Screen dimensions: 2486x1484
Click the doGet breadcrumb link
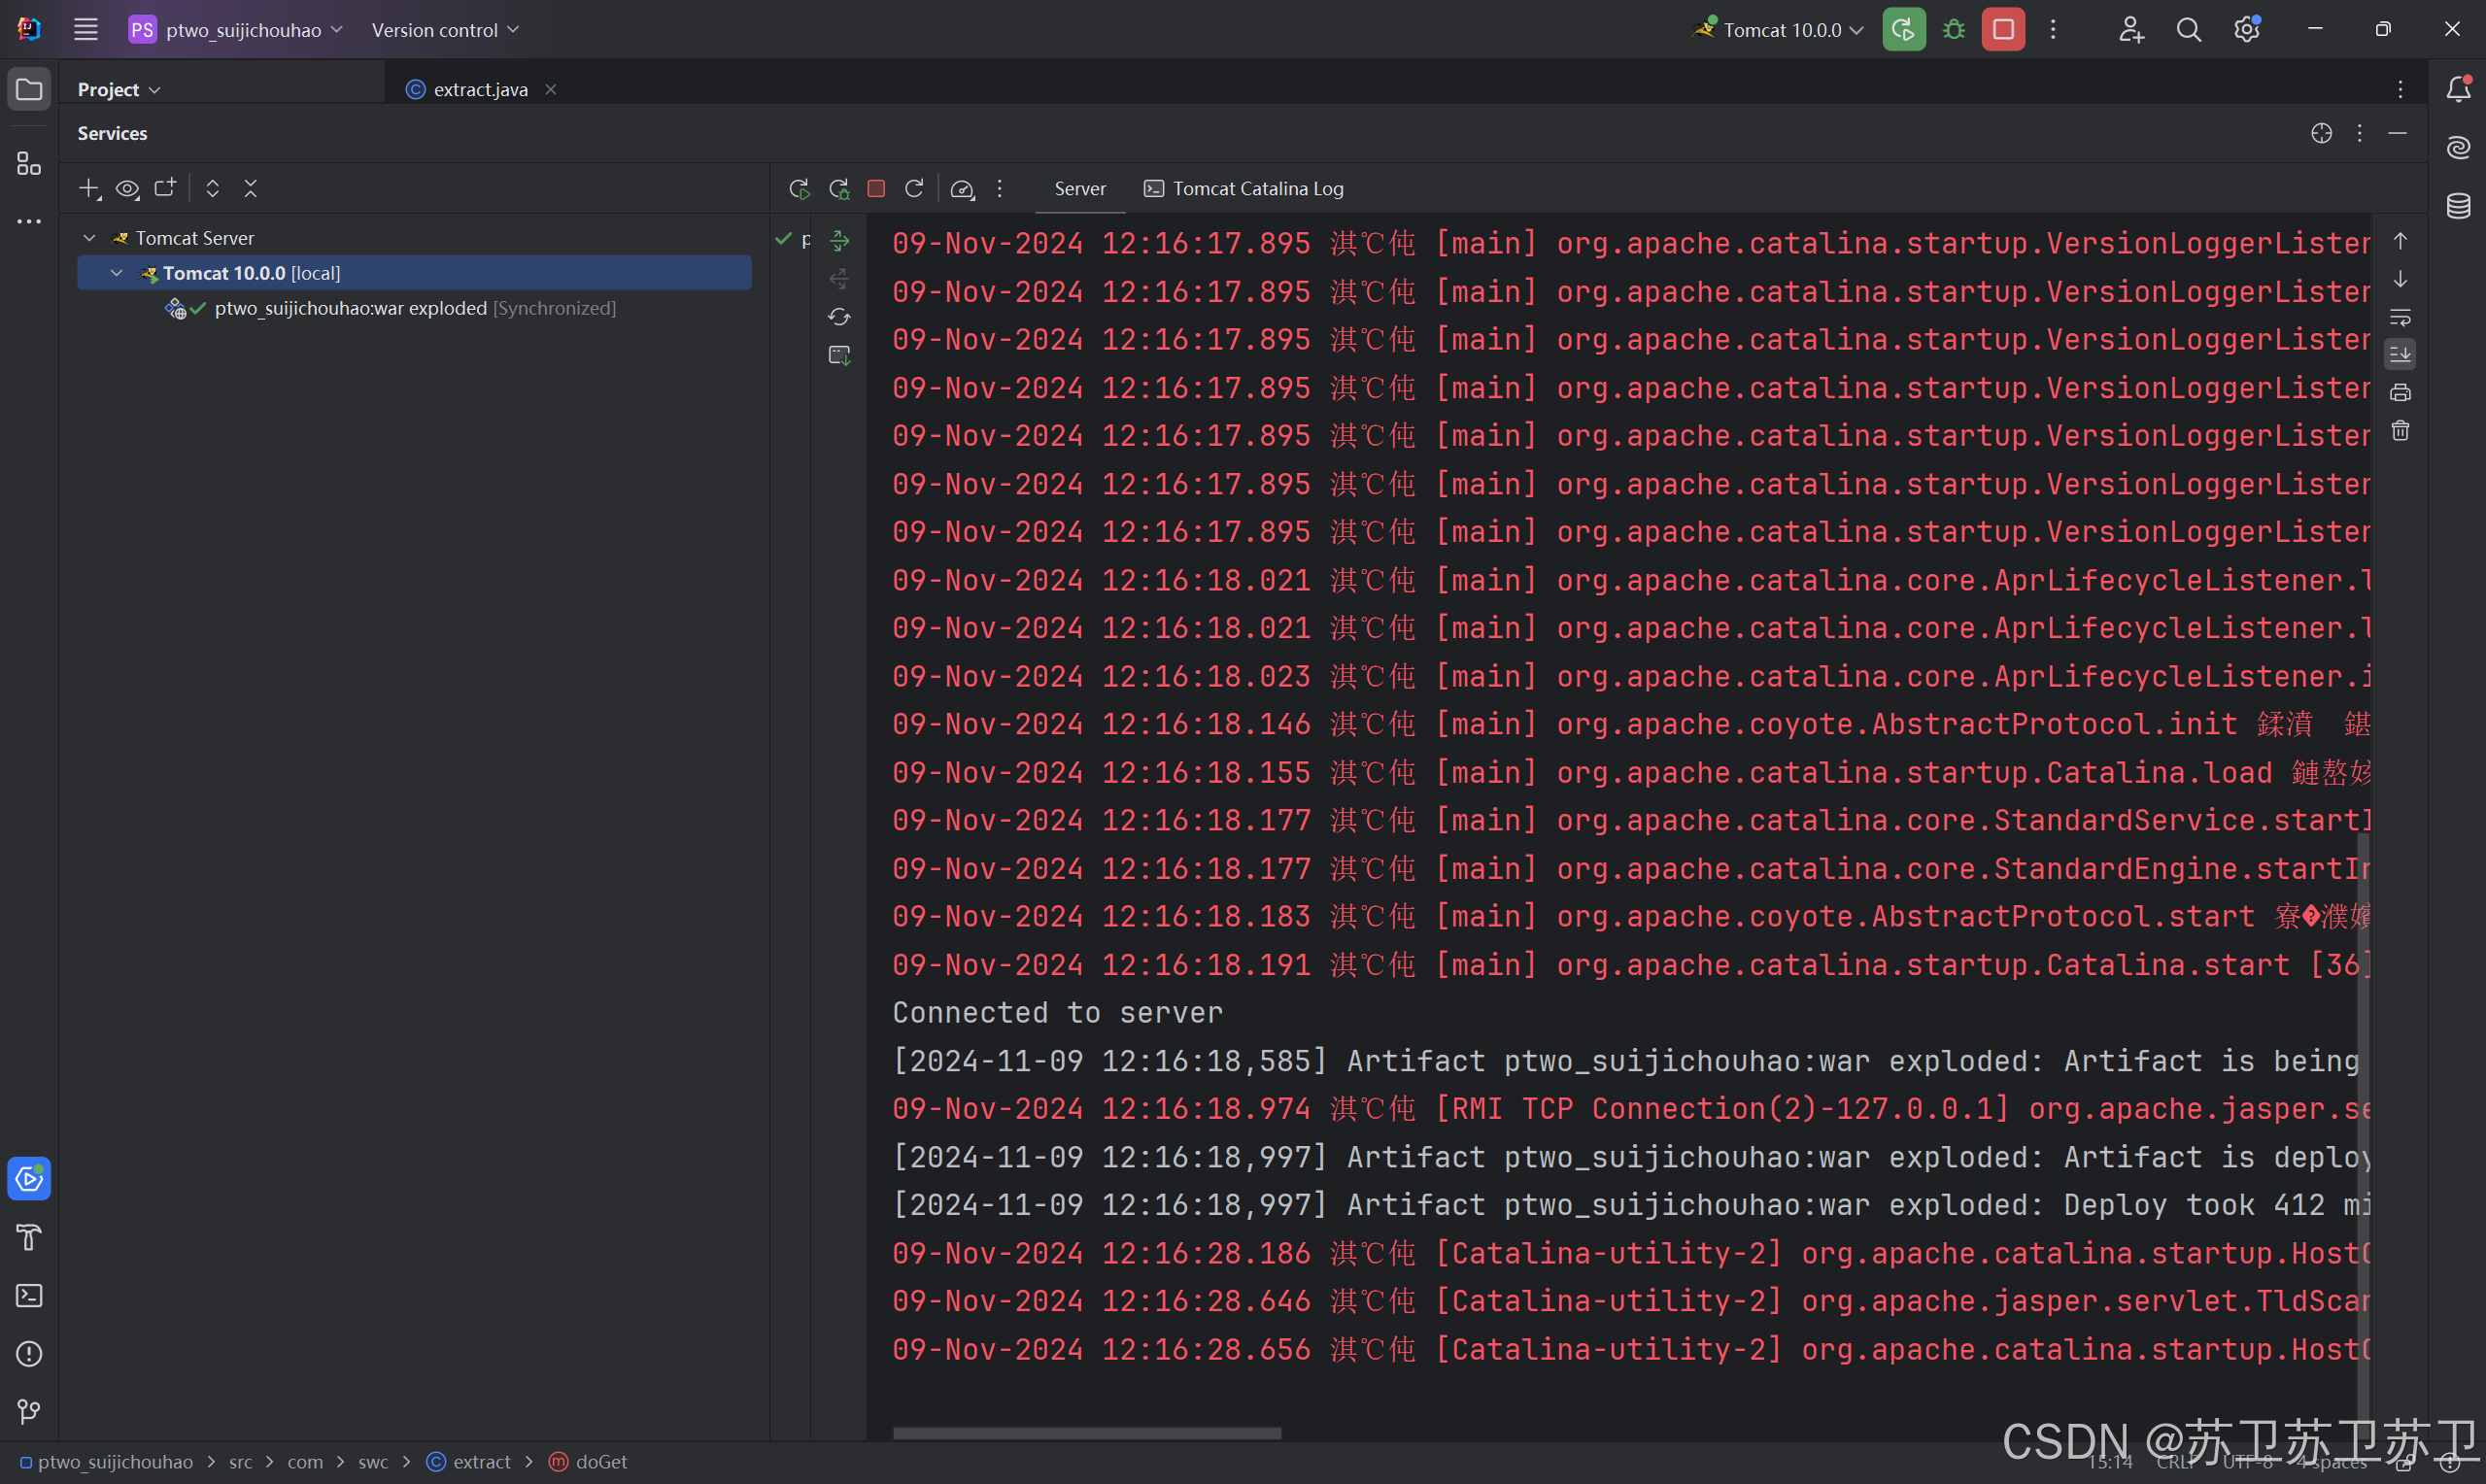click(x=600, y=1462)
